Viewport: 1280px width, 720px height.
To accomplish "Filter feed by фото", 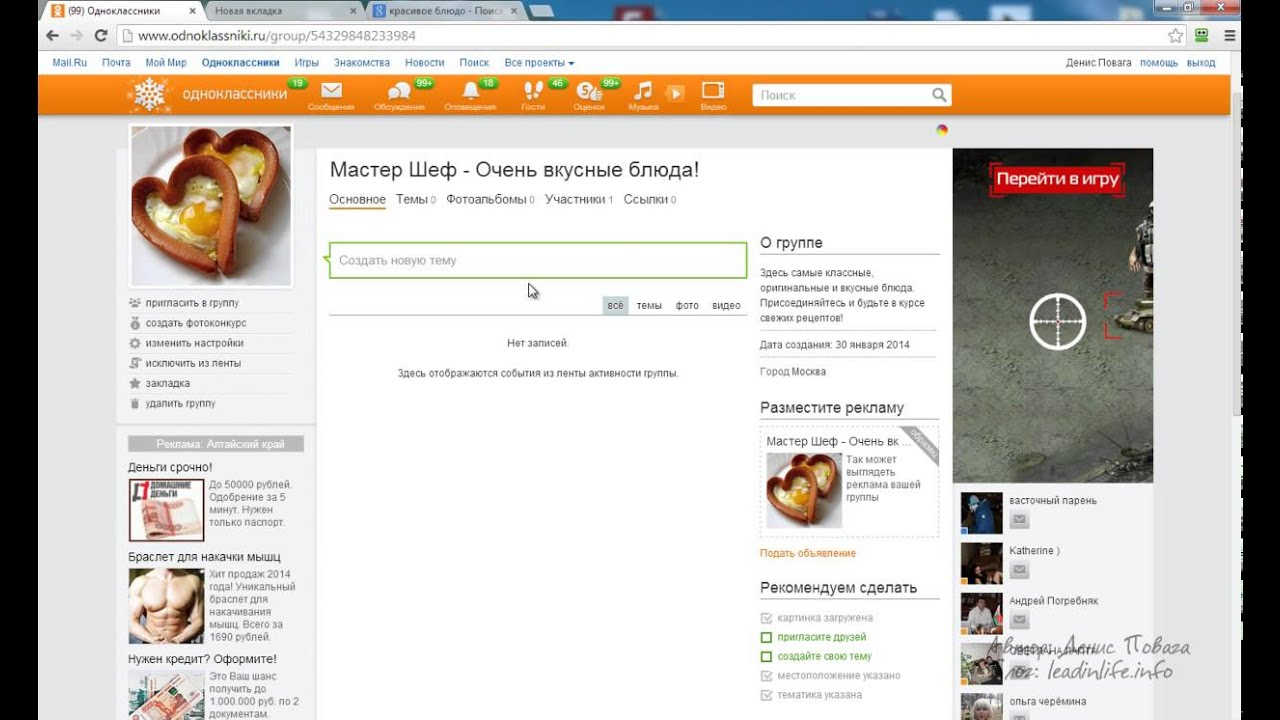I will coord(687,305).
